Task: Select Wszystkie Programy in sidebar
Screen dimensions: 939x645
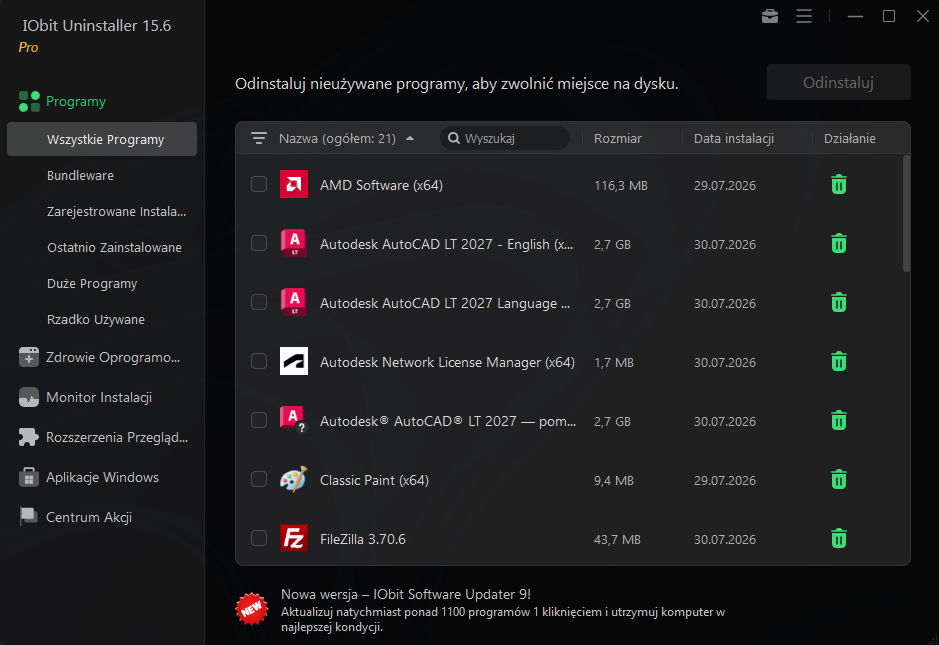Action: (x=102, y=139)
